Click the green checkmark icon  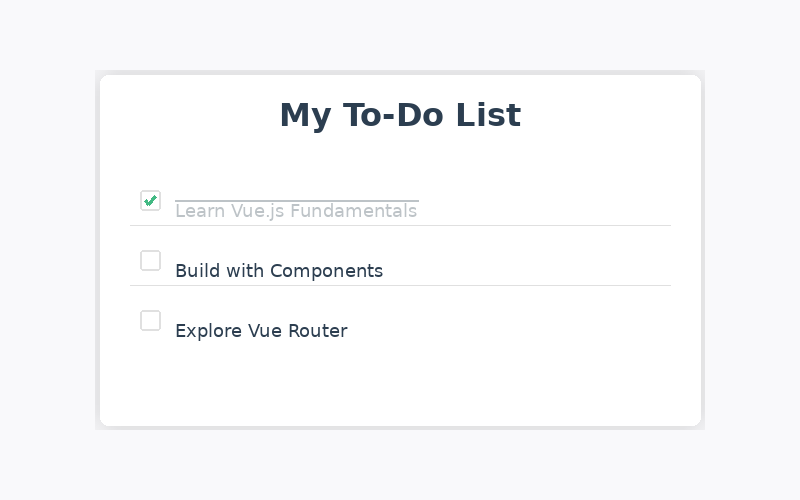(x=151, y=201)
